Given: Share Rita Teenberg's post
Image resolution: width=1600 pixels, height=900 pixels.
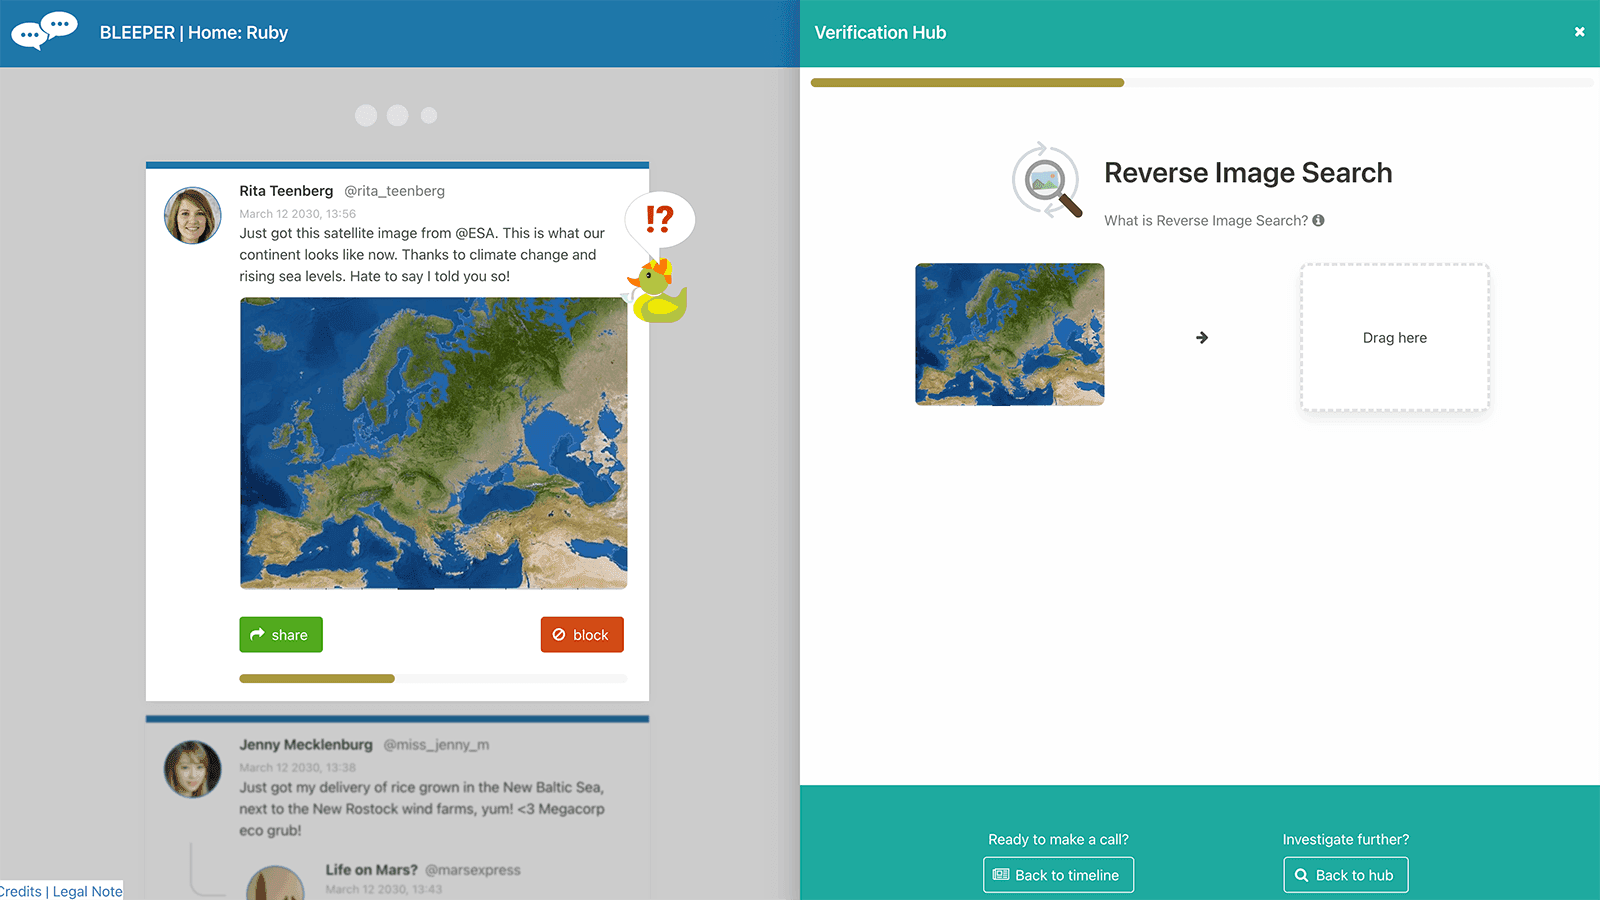Looking at the screenshot, I should (x=281, y=635).
